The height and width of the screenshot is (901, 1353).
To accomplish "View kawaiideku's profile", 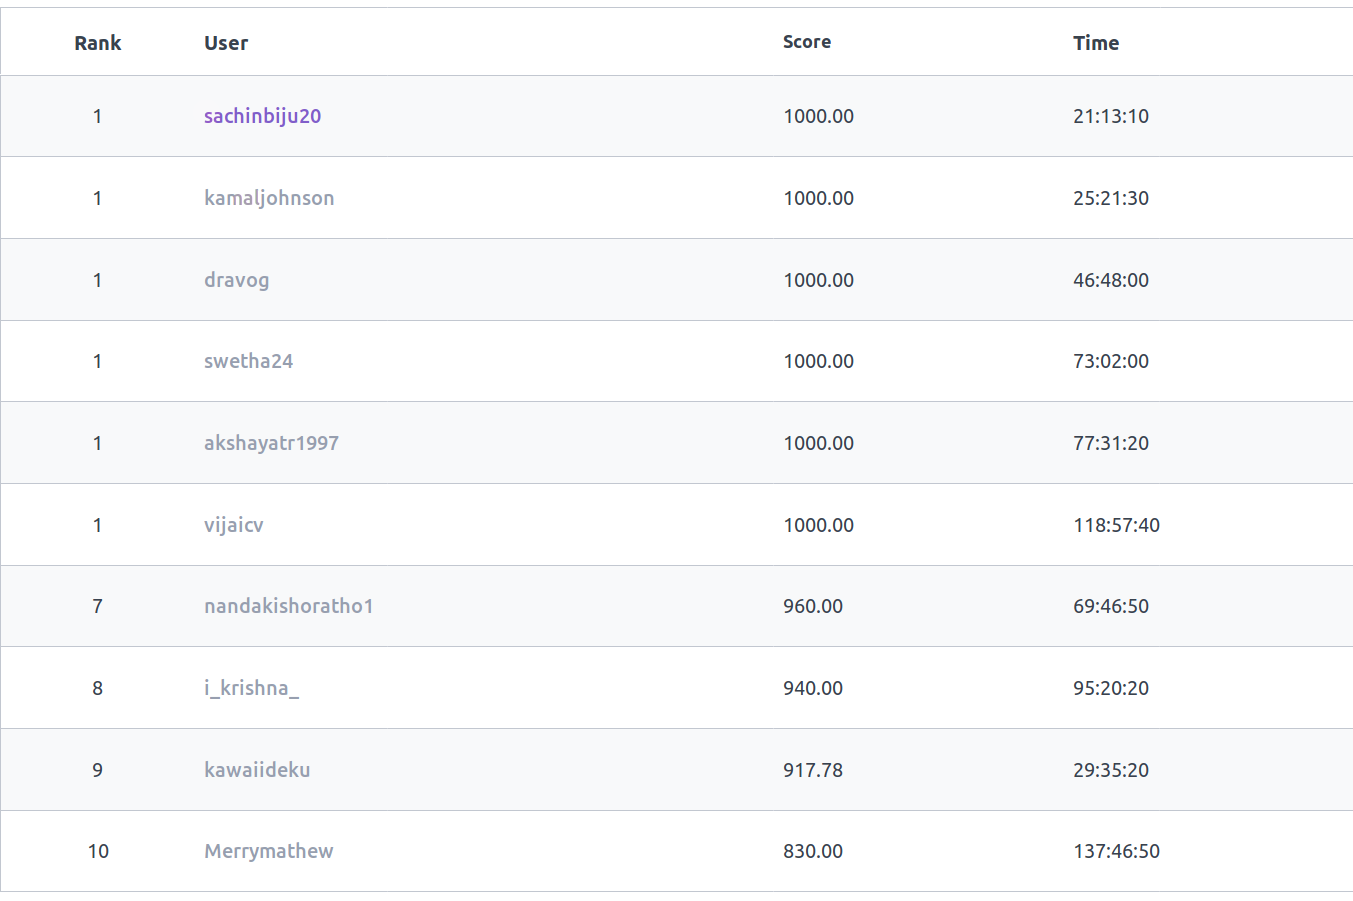I will coord(257,770).
